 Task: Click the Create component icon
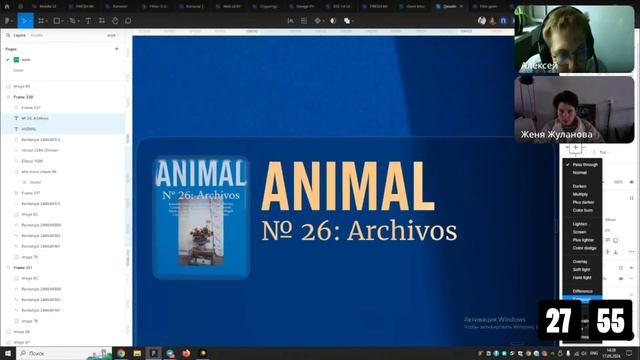[317, 21]
